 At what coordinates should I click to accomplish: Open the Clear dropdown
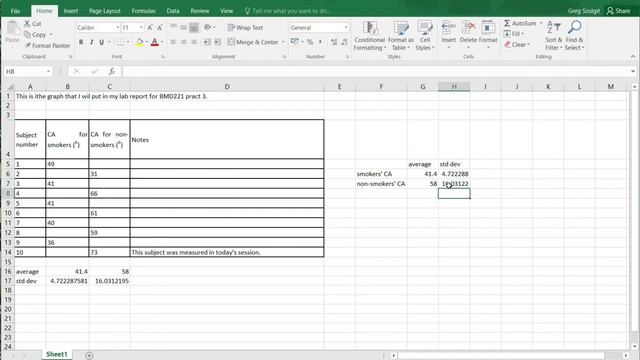pyautogui.click(x=517, y=44)
